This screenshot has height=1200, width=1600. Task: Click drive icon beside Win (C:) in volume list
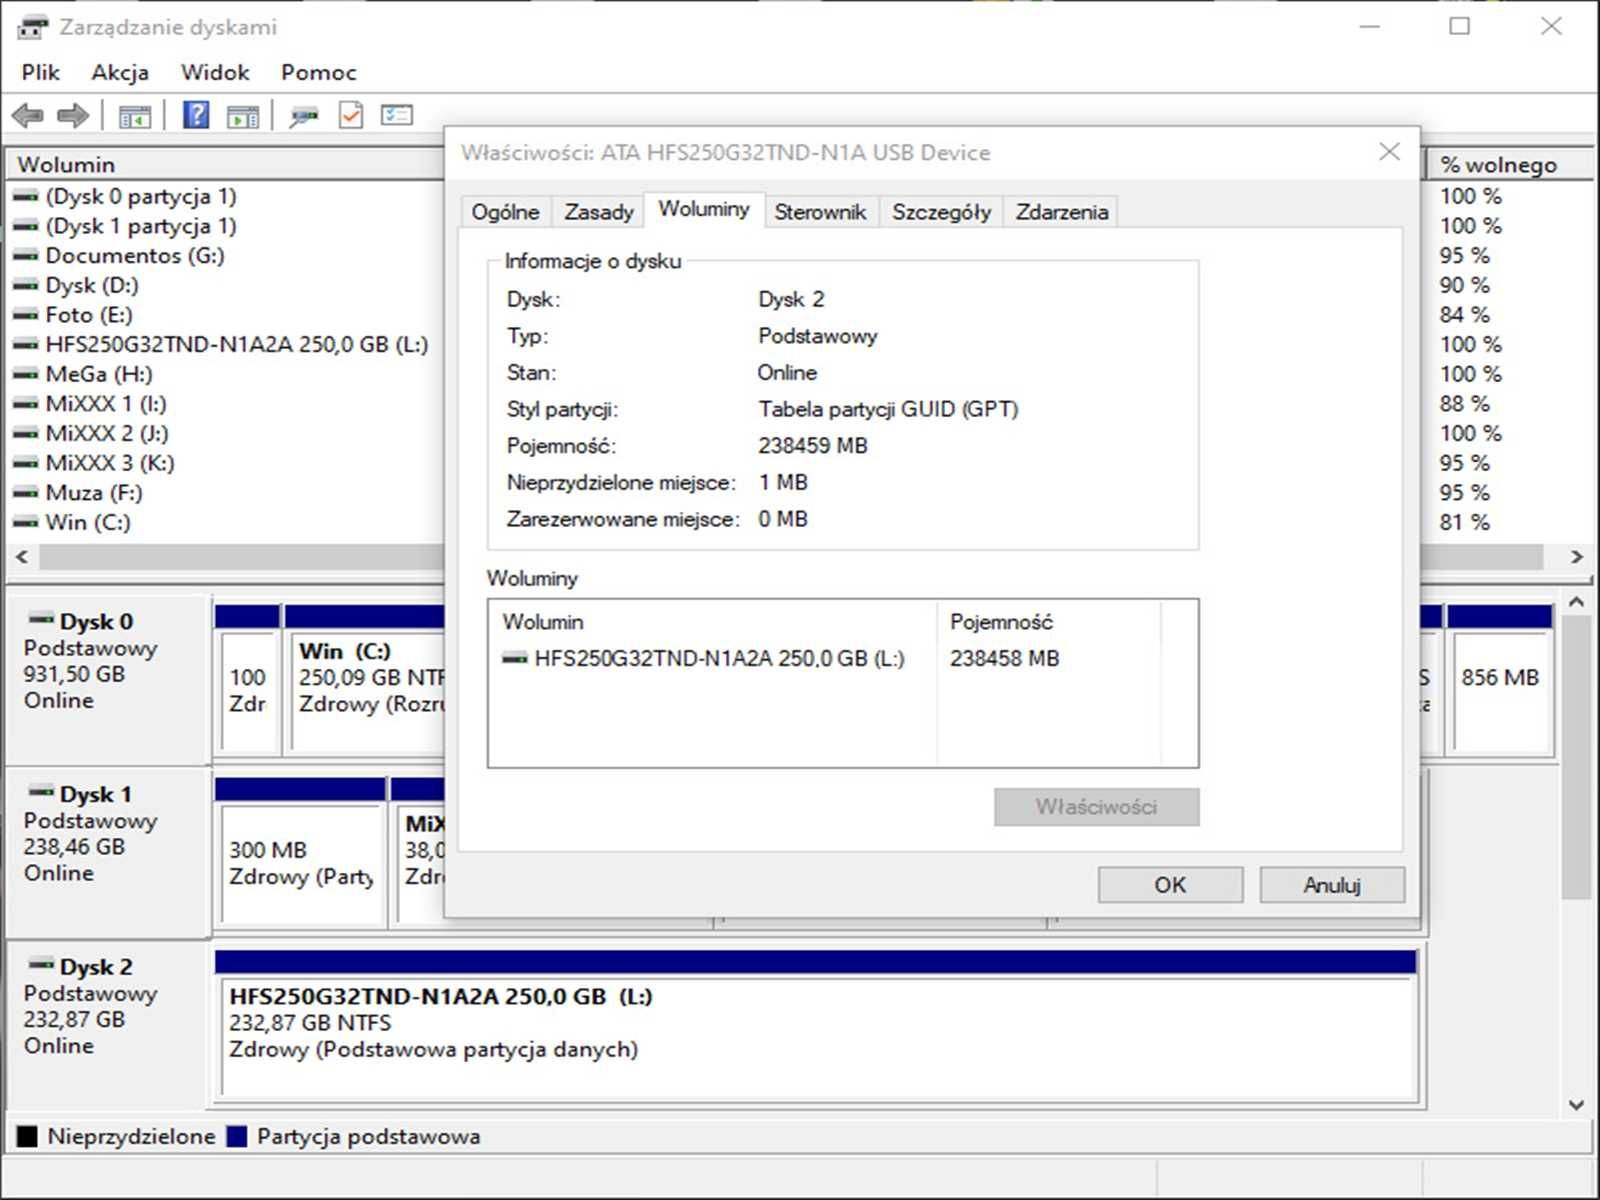click(25, 523)
